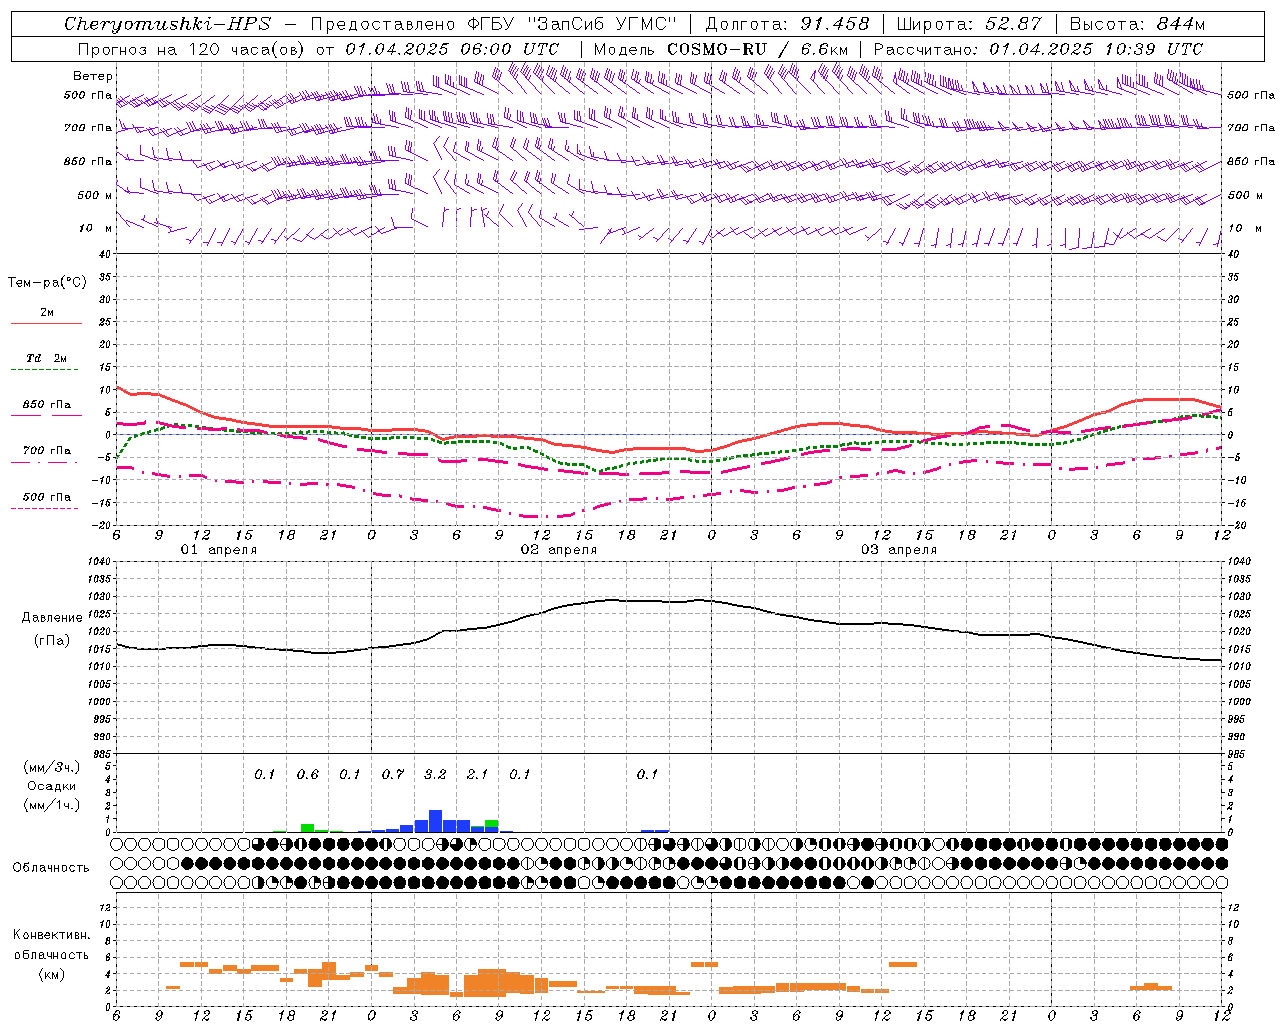Screen dimensions: 1280x1024
Task: Click the 0.7 precipitation total value
Action: pyautogui.click(x=393, y=775)
